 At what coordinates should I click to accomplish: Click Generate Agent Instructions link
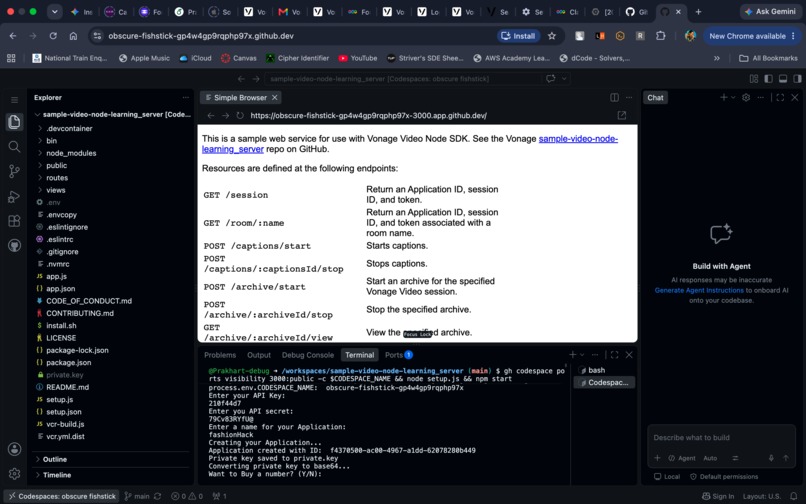[x=699, y=290]
